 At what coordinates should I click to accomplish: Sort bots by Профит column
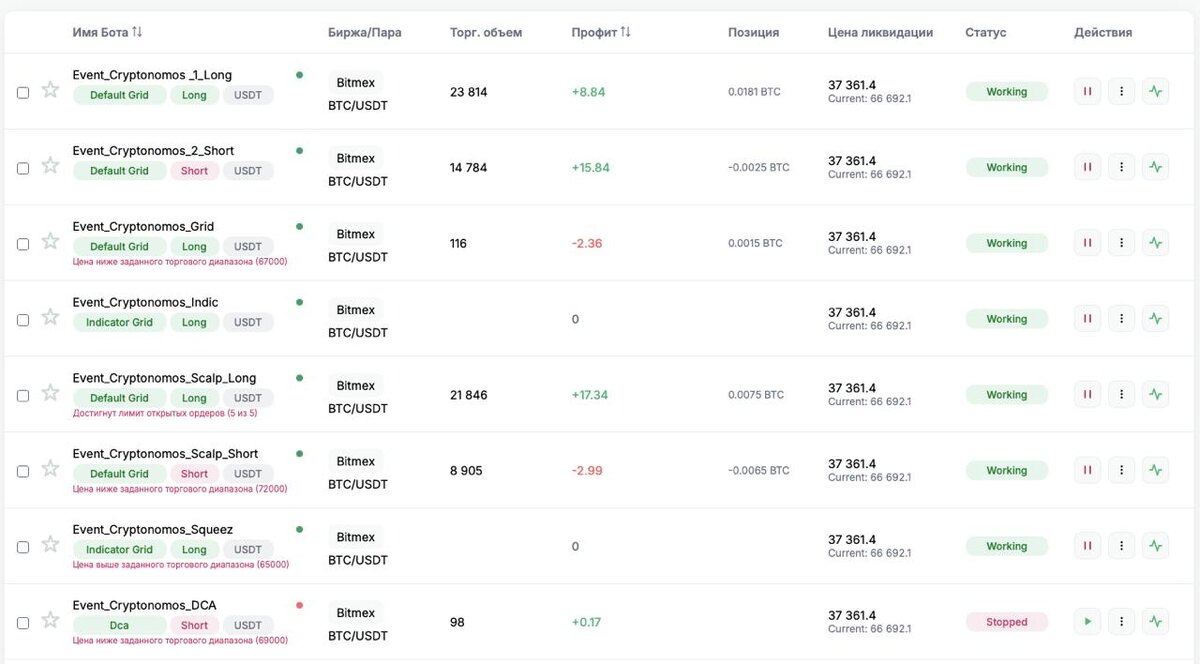pos(625,32)
